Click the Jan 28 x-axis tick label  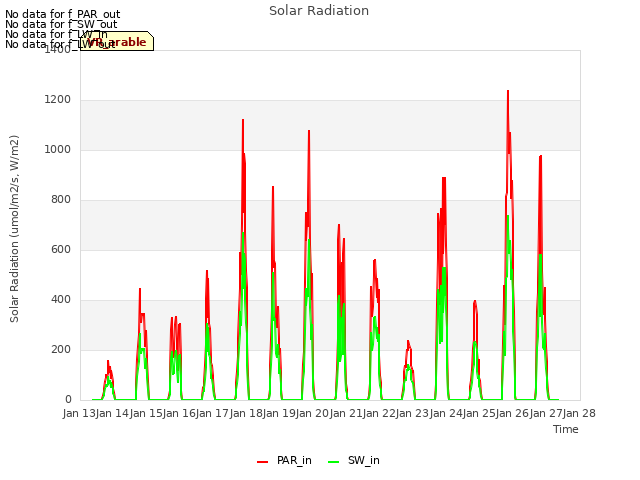tap(579, 413)
